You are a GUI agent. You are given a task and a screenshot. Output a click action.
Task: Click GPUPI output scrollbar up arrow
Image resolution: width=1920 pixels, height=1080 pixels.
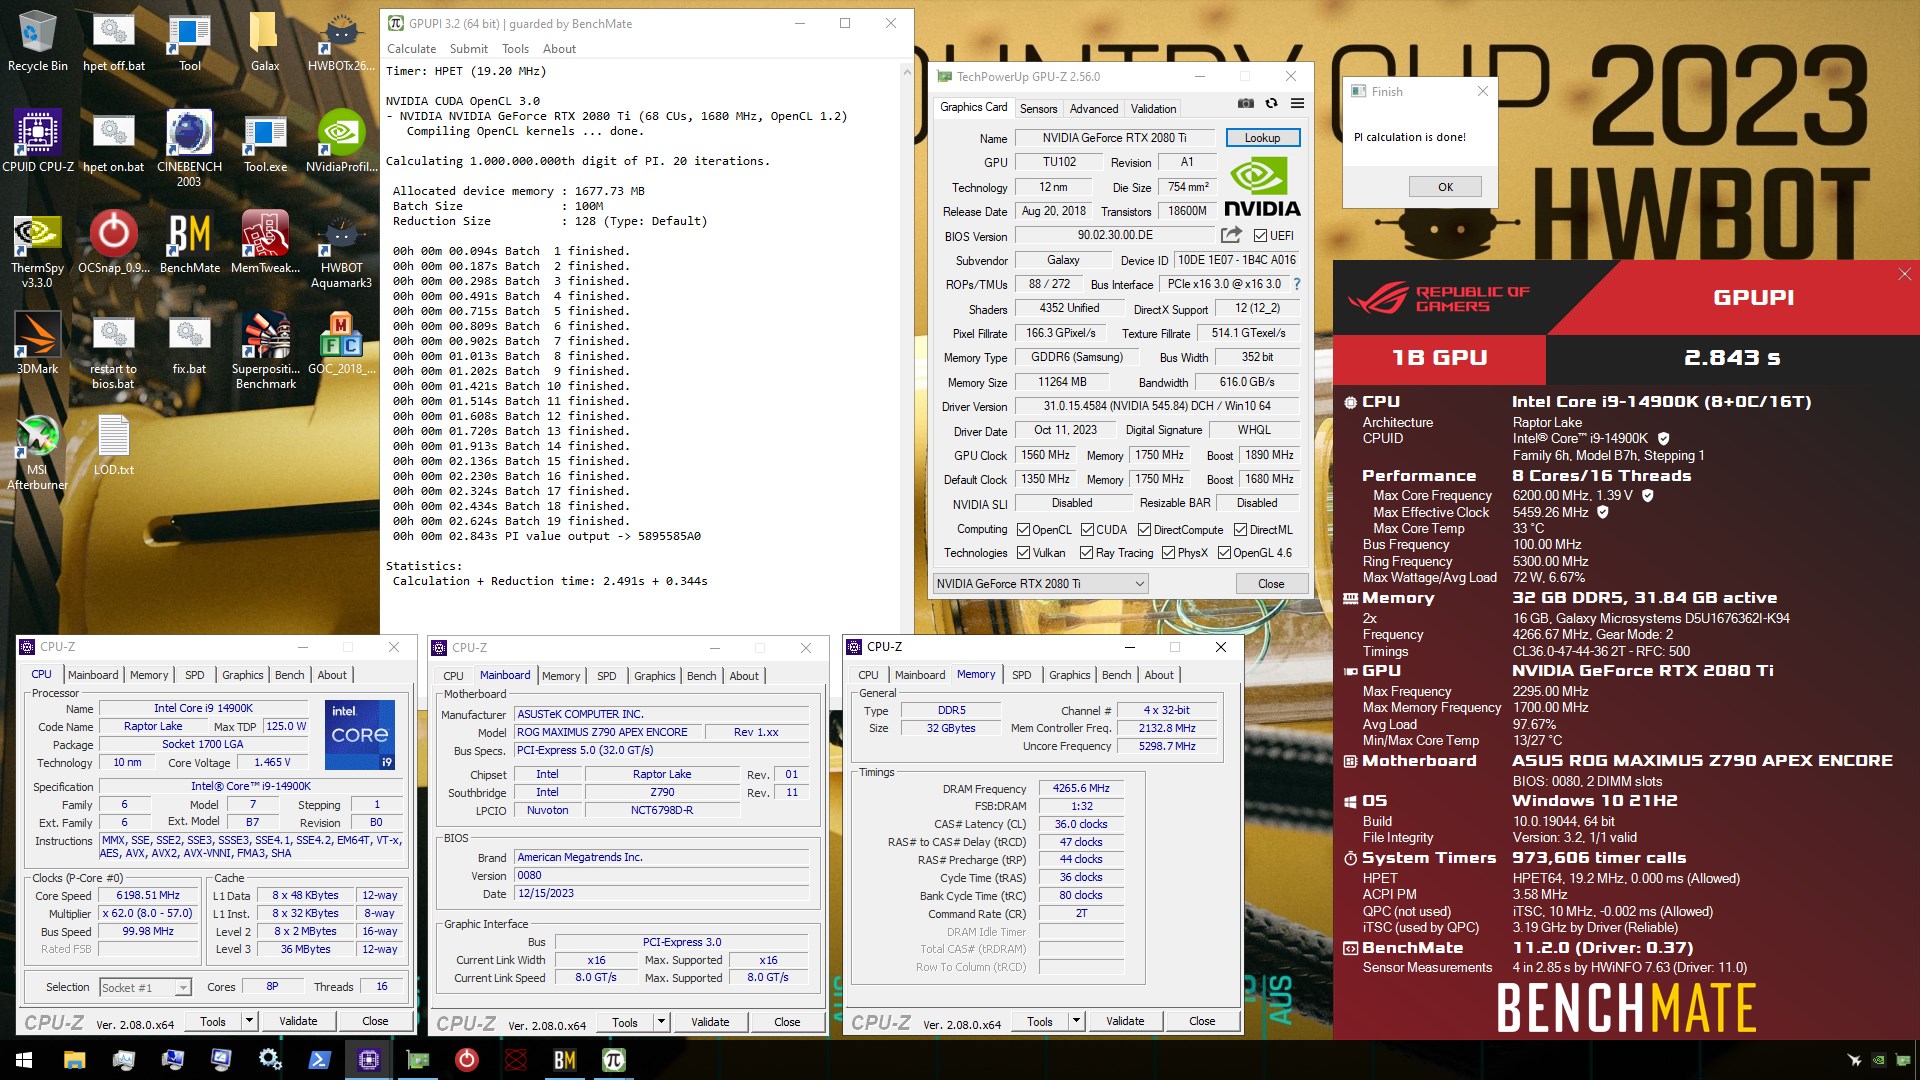pos(907,72)
